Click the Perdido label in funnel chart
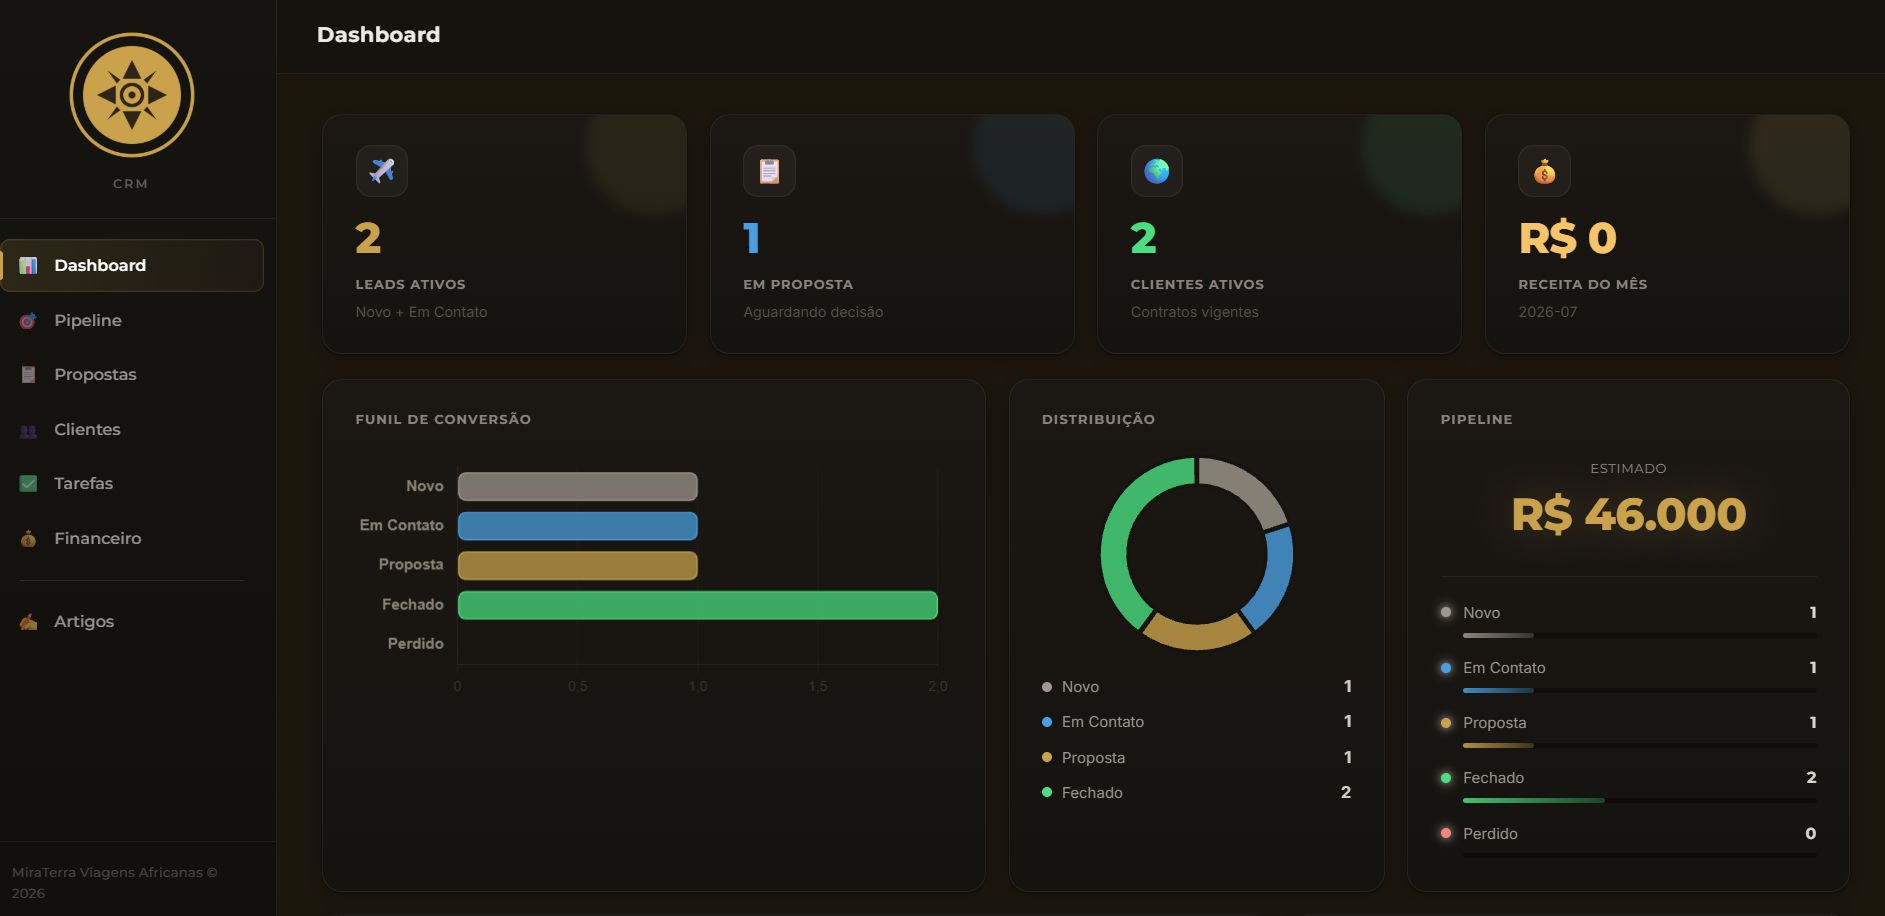The width and height of the screenshot is (1885, 916). coord(415,644)
